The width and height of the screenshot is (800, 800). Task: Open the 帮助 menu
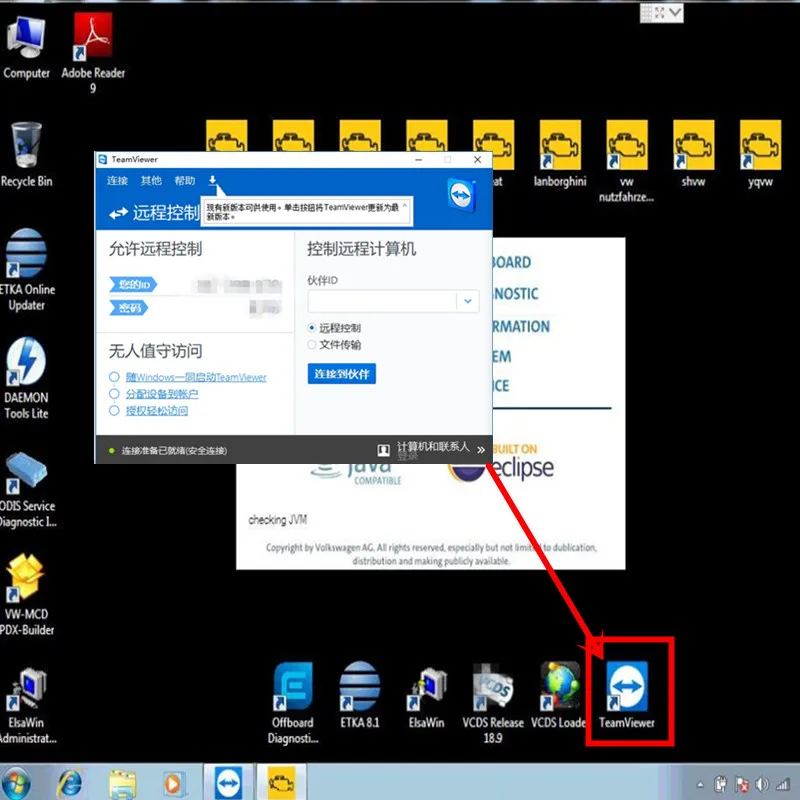point(185,181)
